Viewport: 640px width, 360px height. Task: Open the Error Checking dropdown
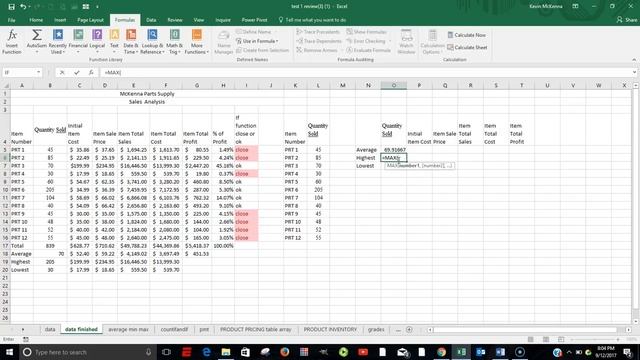[x=368, y=41]
